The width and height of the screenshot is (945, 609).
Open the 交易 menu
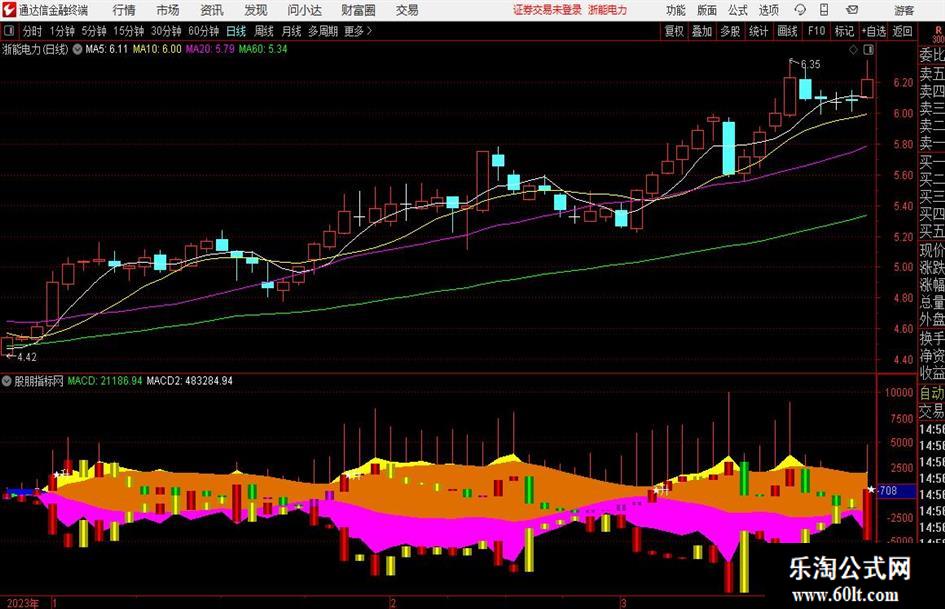point(407,10)
